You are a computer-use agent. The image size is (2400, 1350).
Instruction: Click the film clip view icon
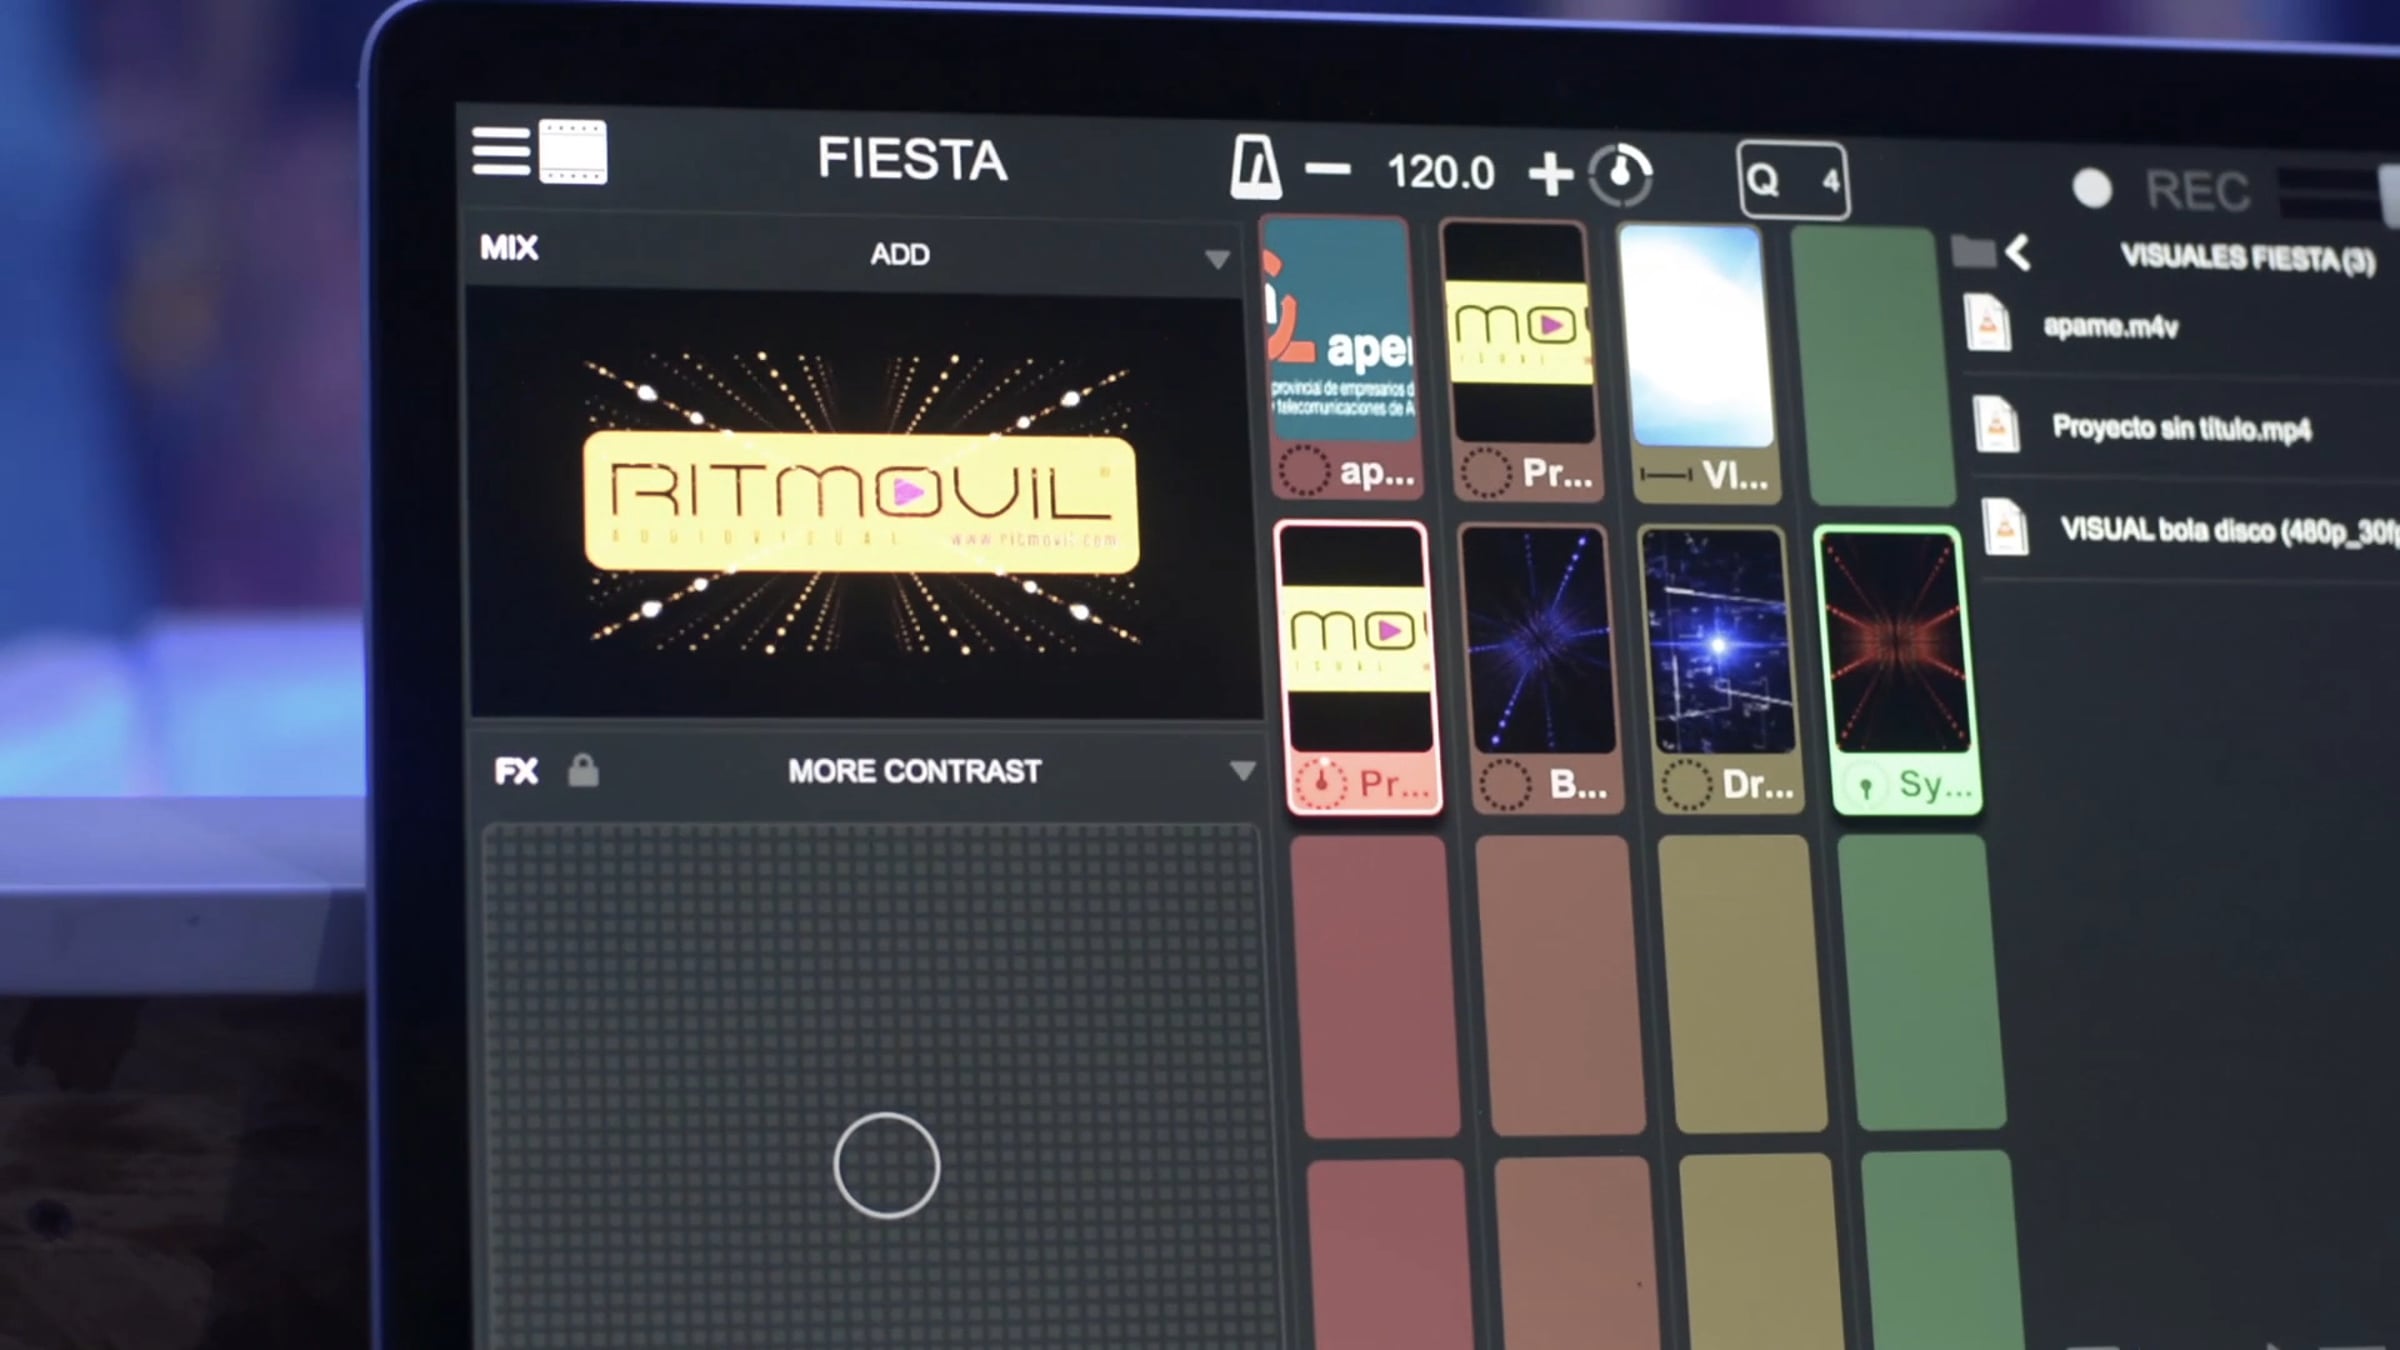tap(573, 152)
